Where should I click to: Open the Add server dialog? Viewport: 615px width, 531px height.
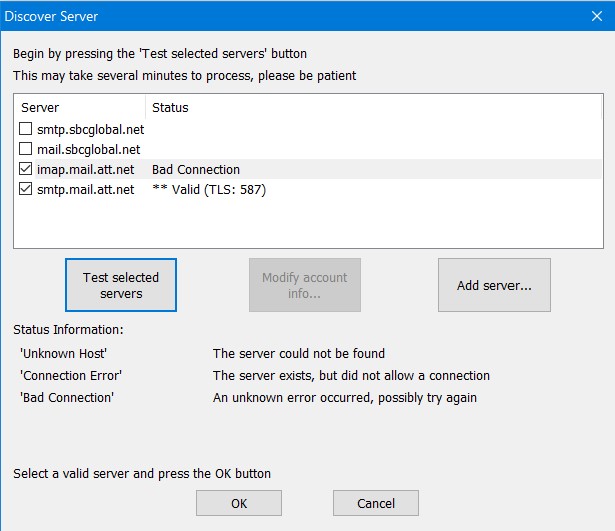[x=494, y=285]
